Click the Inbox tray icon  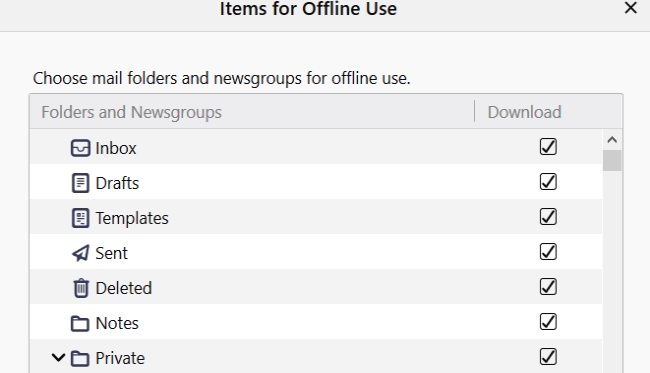(x=80, y=148)
